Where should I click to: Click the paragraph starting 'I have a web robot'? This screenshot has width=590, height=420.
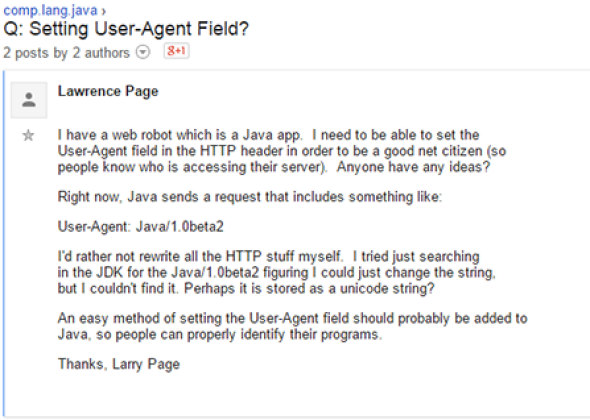(x=282, y=151)
